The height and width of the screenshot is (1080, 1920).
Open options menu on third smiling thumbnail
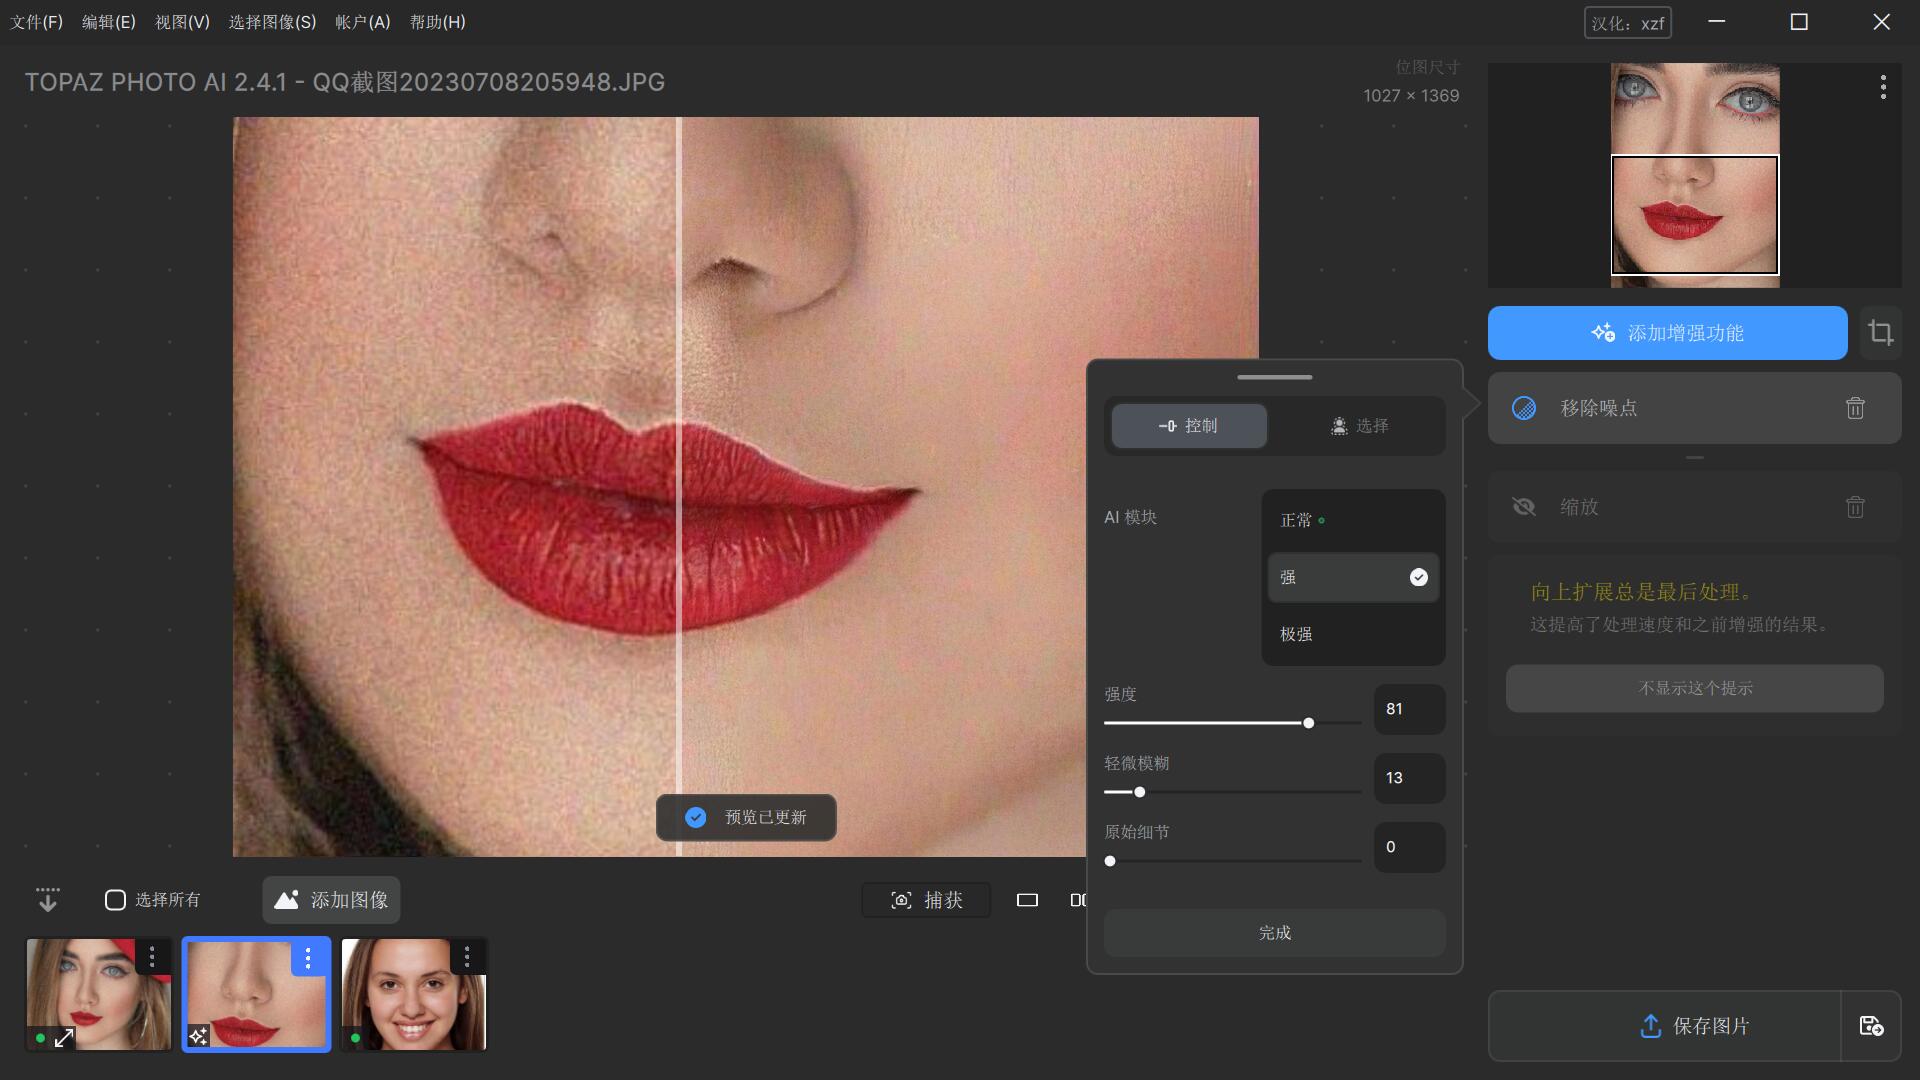click(467, 957)
